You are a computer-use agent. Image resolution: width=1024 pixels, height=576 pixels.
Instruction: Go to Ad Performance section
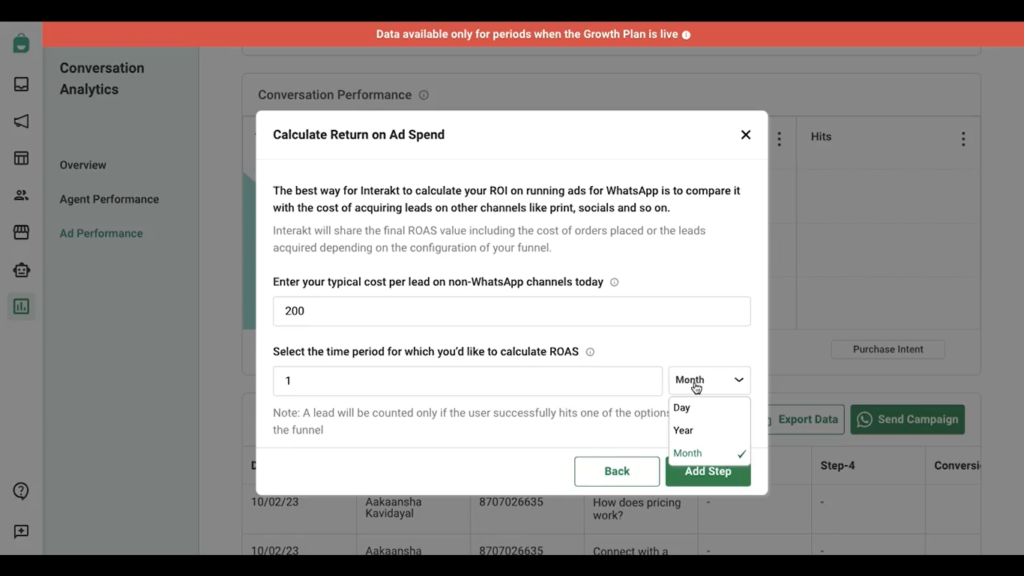coord(101,233)
